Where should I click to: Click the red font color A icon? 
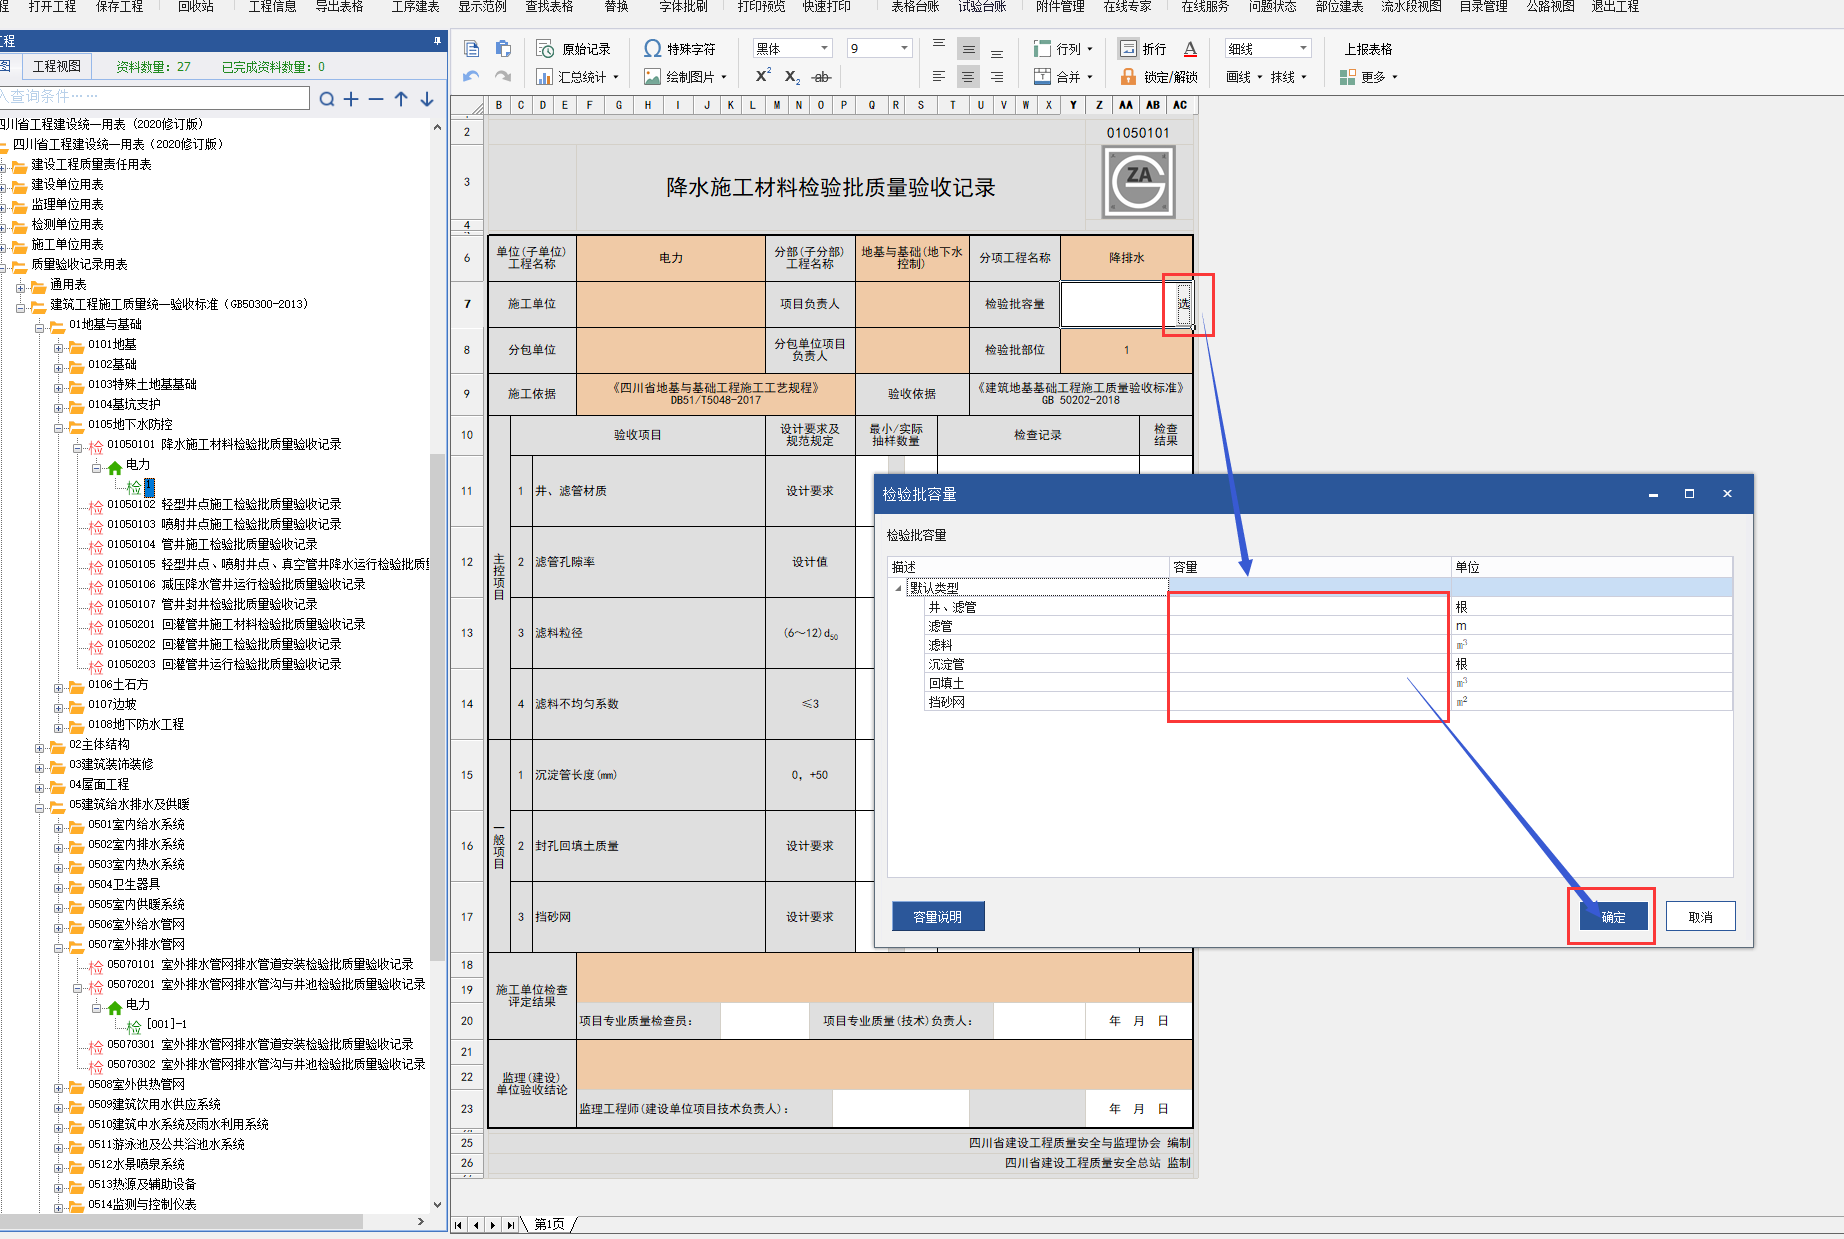[1190, 49]
